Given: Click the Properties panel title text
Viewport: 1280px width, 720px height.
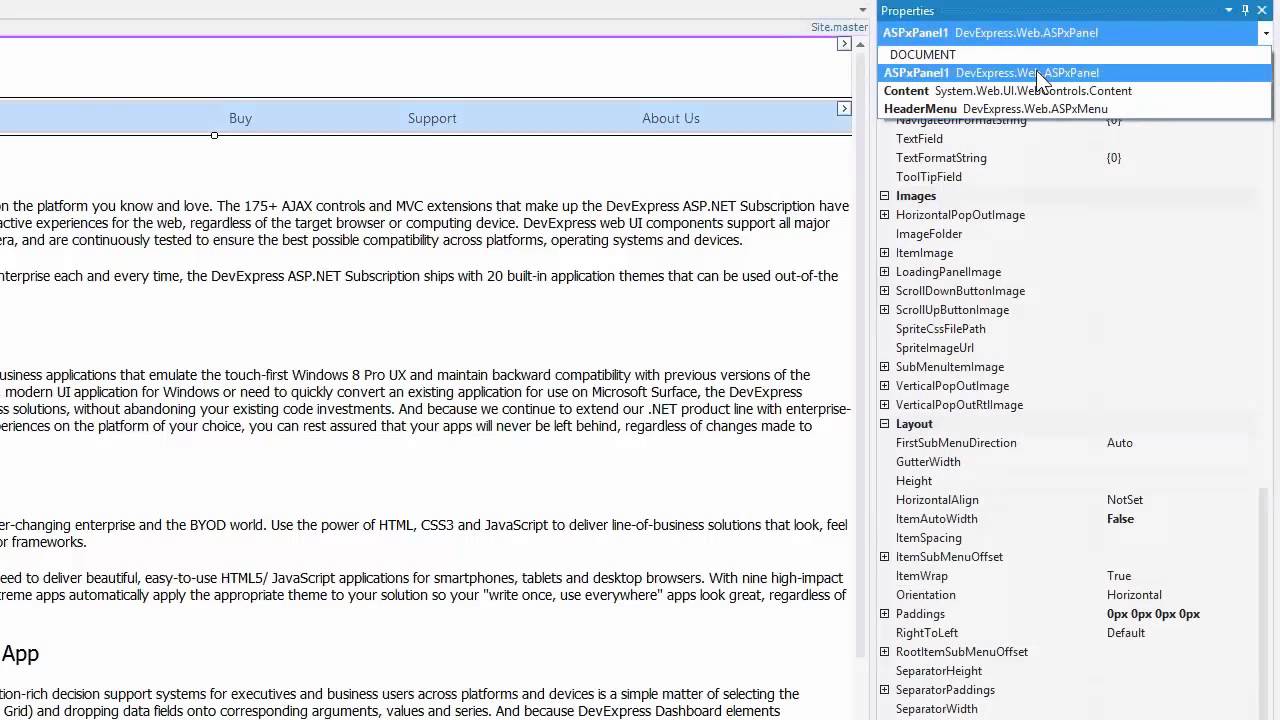Looking at the screenshot, I should click(907, 11).
